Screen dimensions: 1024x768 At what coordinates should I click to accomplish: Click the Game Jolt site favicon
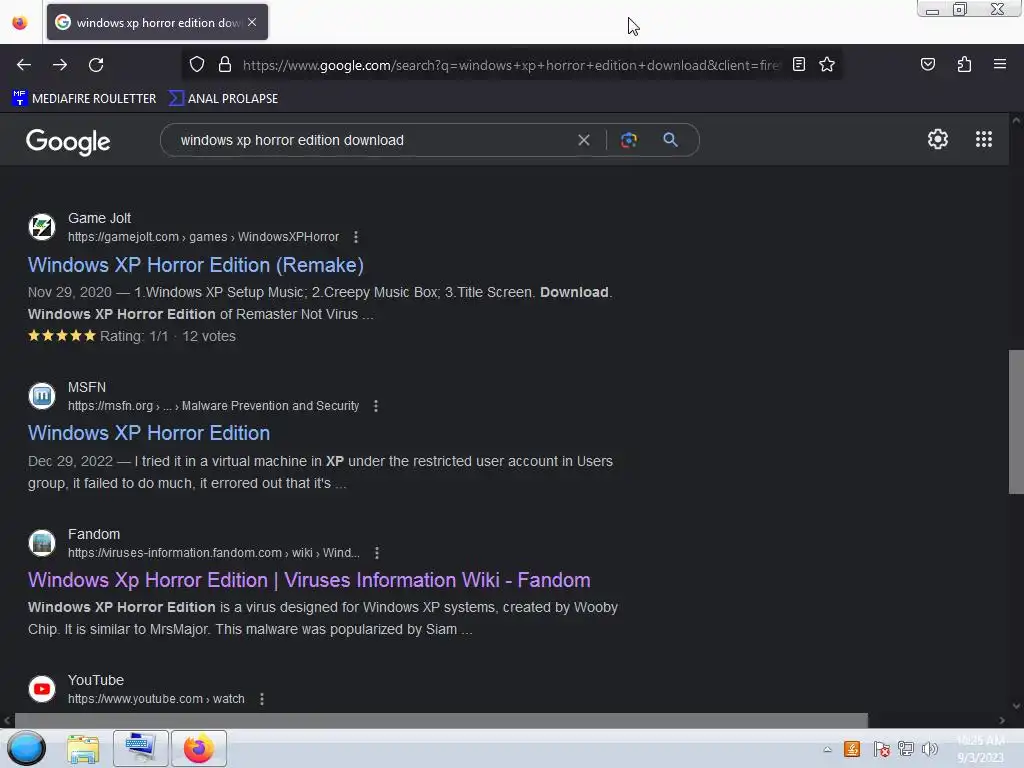[x=42, y=227]
